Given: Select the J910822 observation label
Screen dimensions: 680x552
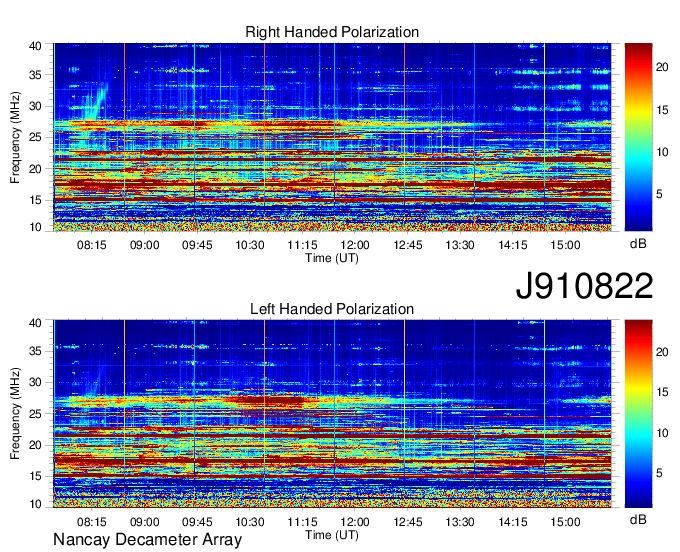Looking at the screenshot, I should click(x=584, y=286).
